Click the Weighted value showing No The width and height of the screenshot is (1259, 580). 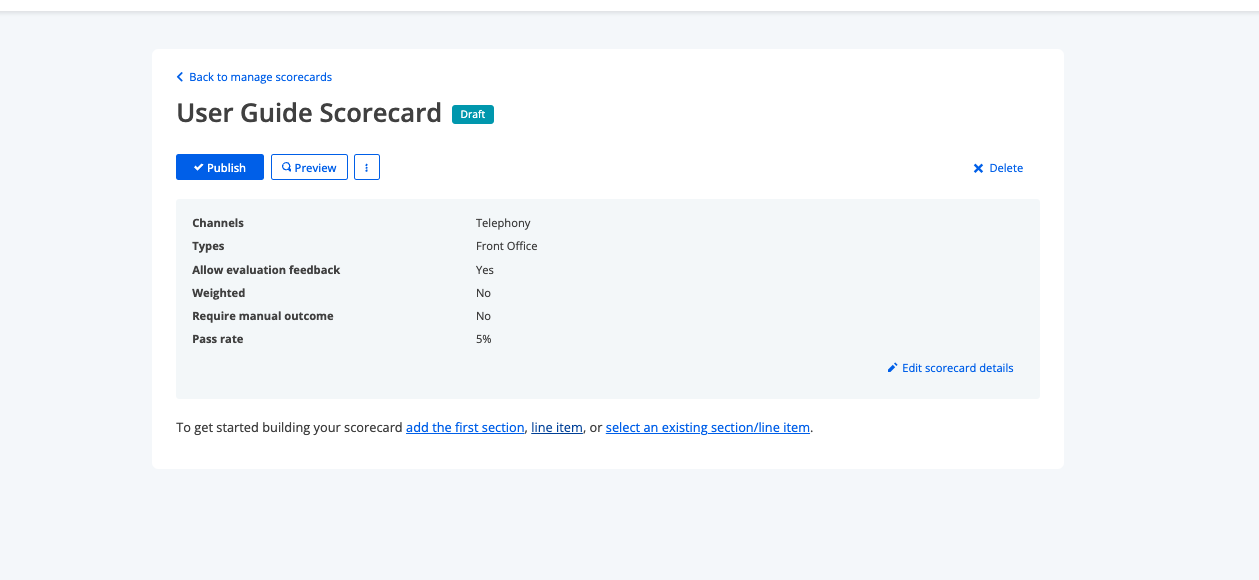pyautogui.click(x=483, y=292)
